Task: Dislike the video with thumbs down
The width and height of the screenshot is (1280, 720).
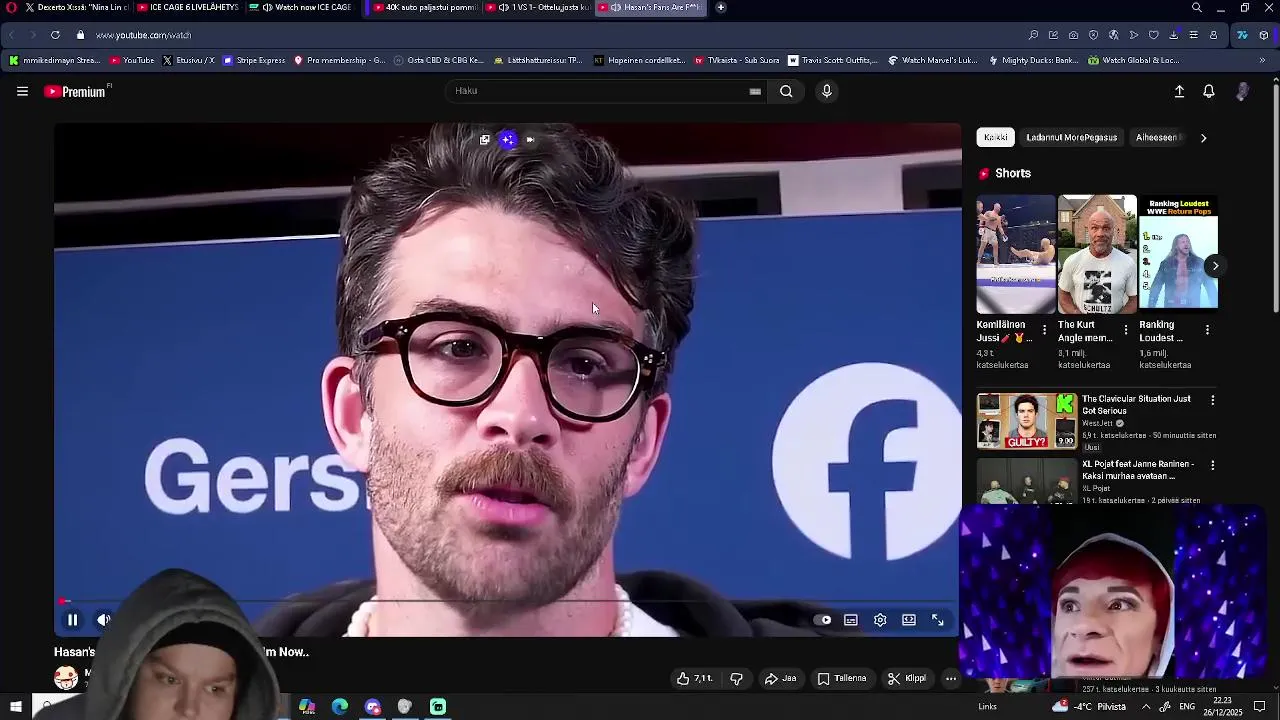Action: (737, 678)
